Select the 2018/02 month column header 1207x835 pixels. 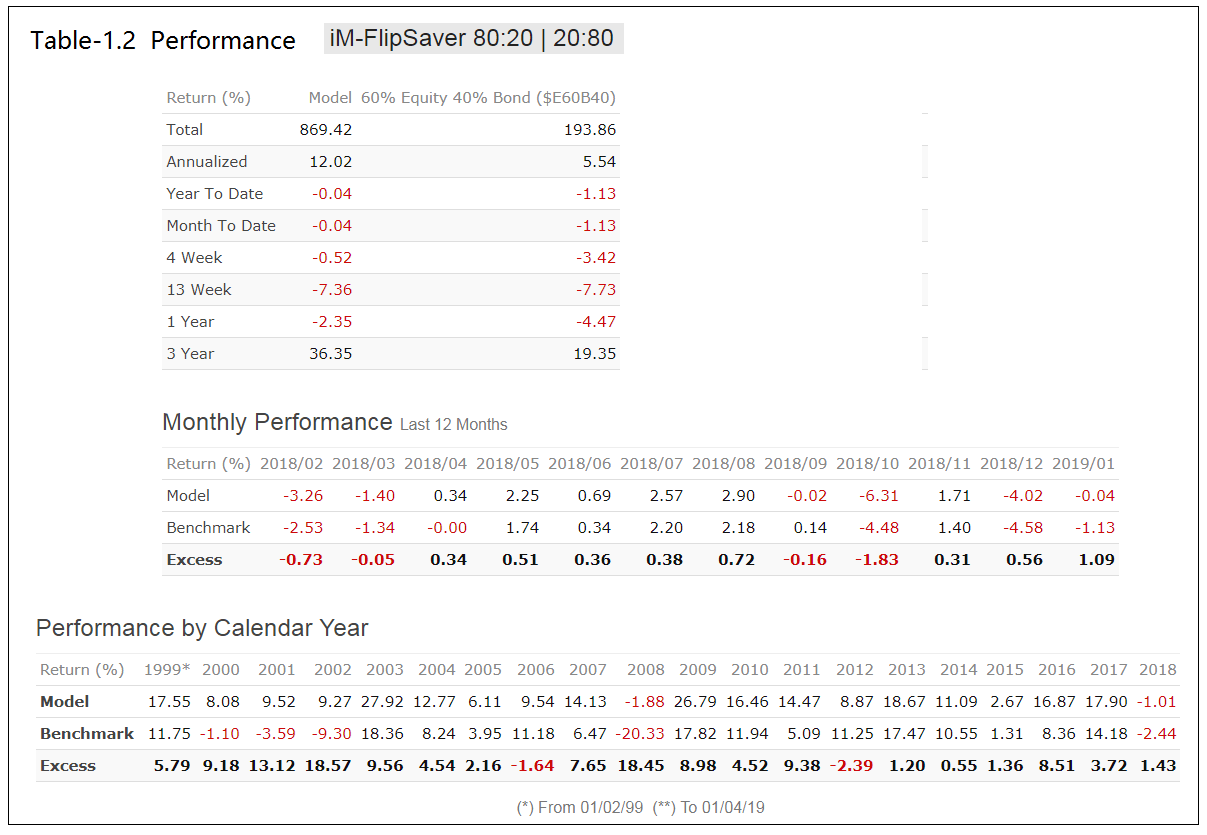tap(292, 464)
